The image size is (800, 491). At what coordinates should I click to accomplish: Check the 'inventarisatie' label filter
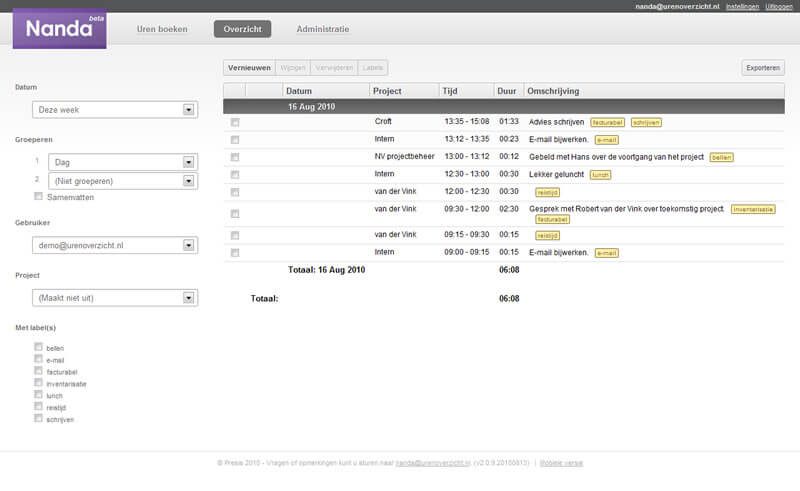(x=38, y=383)
